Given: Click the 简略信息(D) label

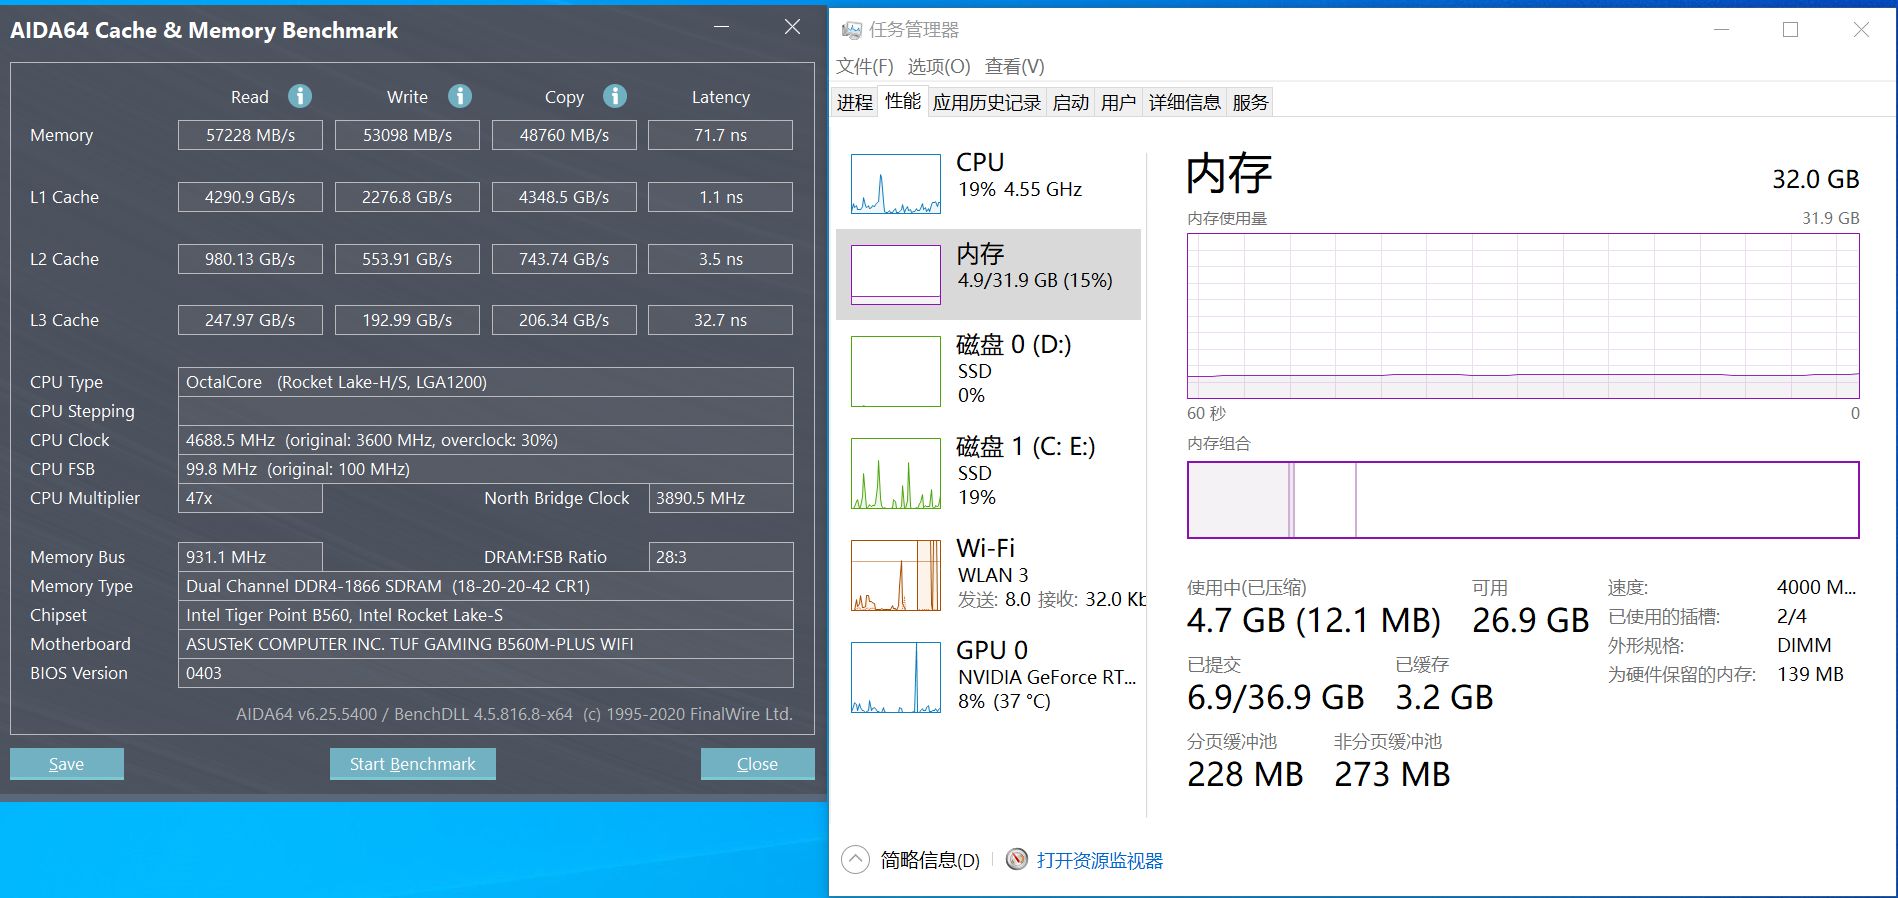Looking at the screenshot, I should pyautogui.click(x=930, y=860).
